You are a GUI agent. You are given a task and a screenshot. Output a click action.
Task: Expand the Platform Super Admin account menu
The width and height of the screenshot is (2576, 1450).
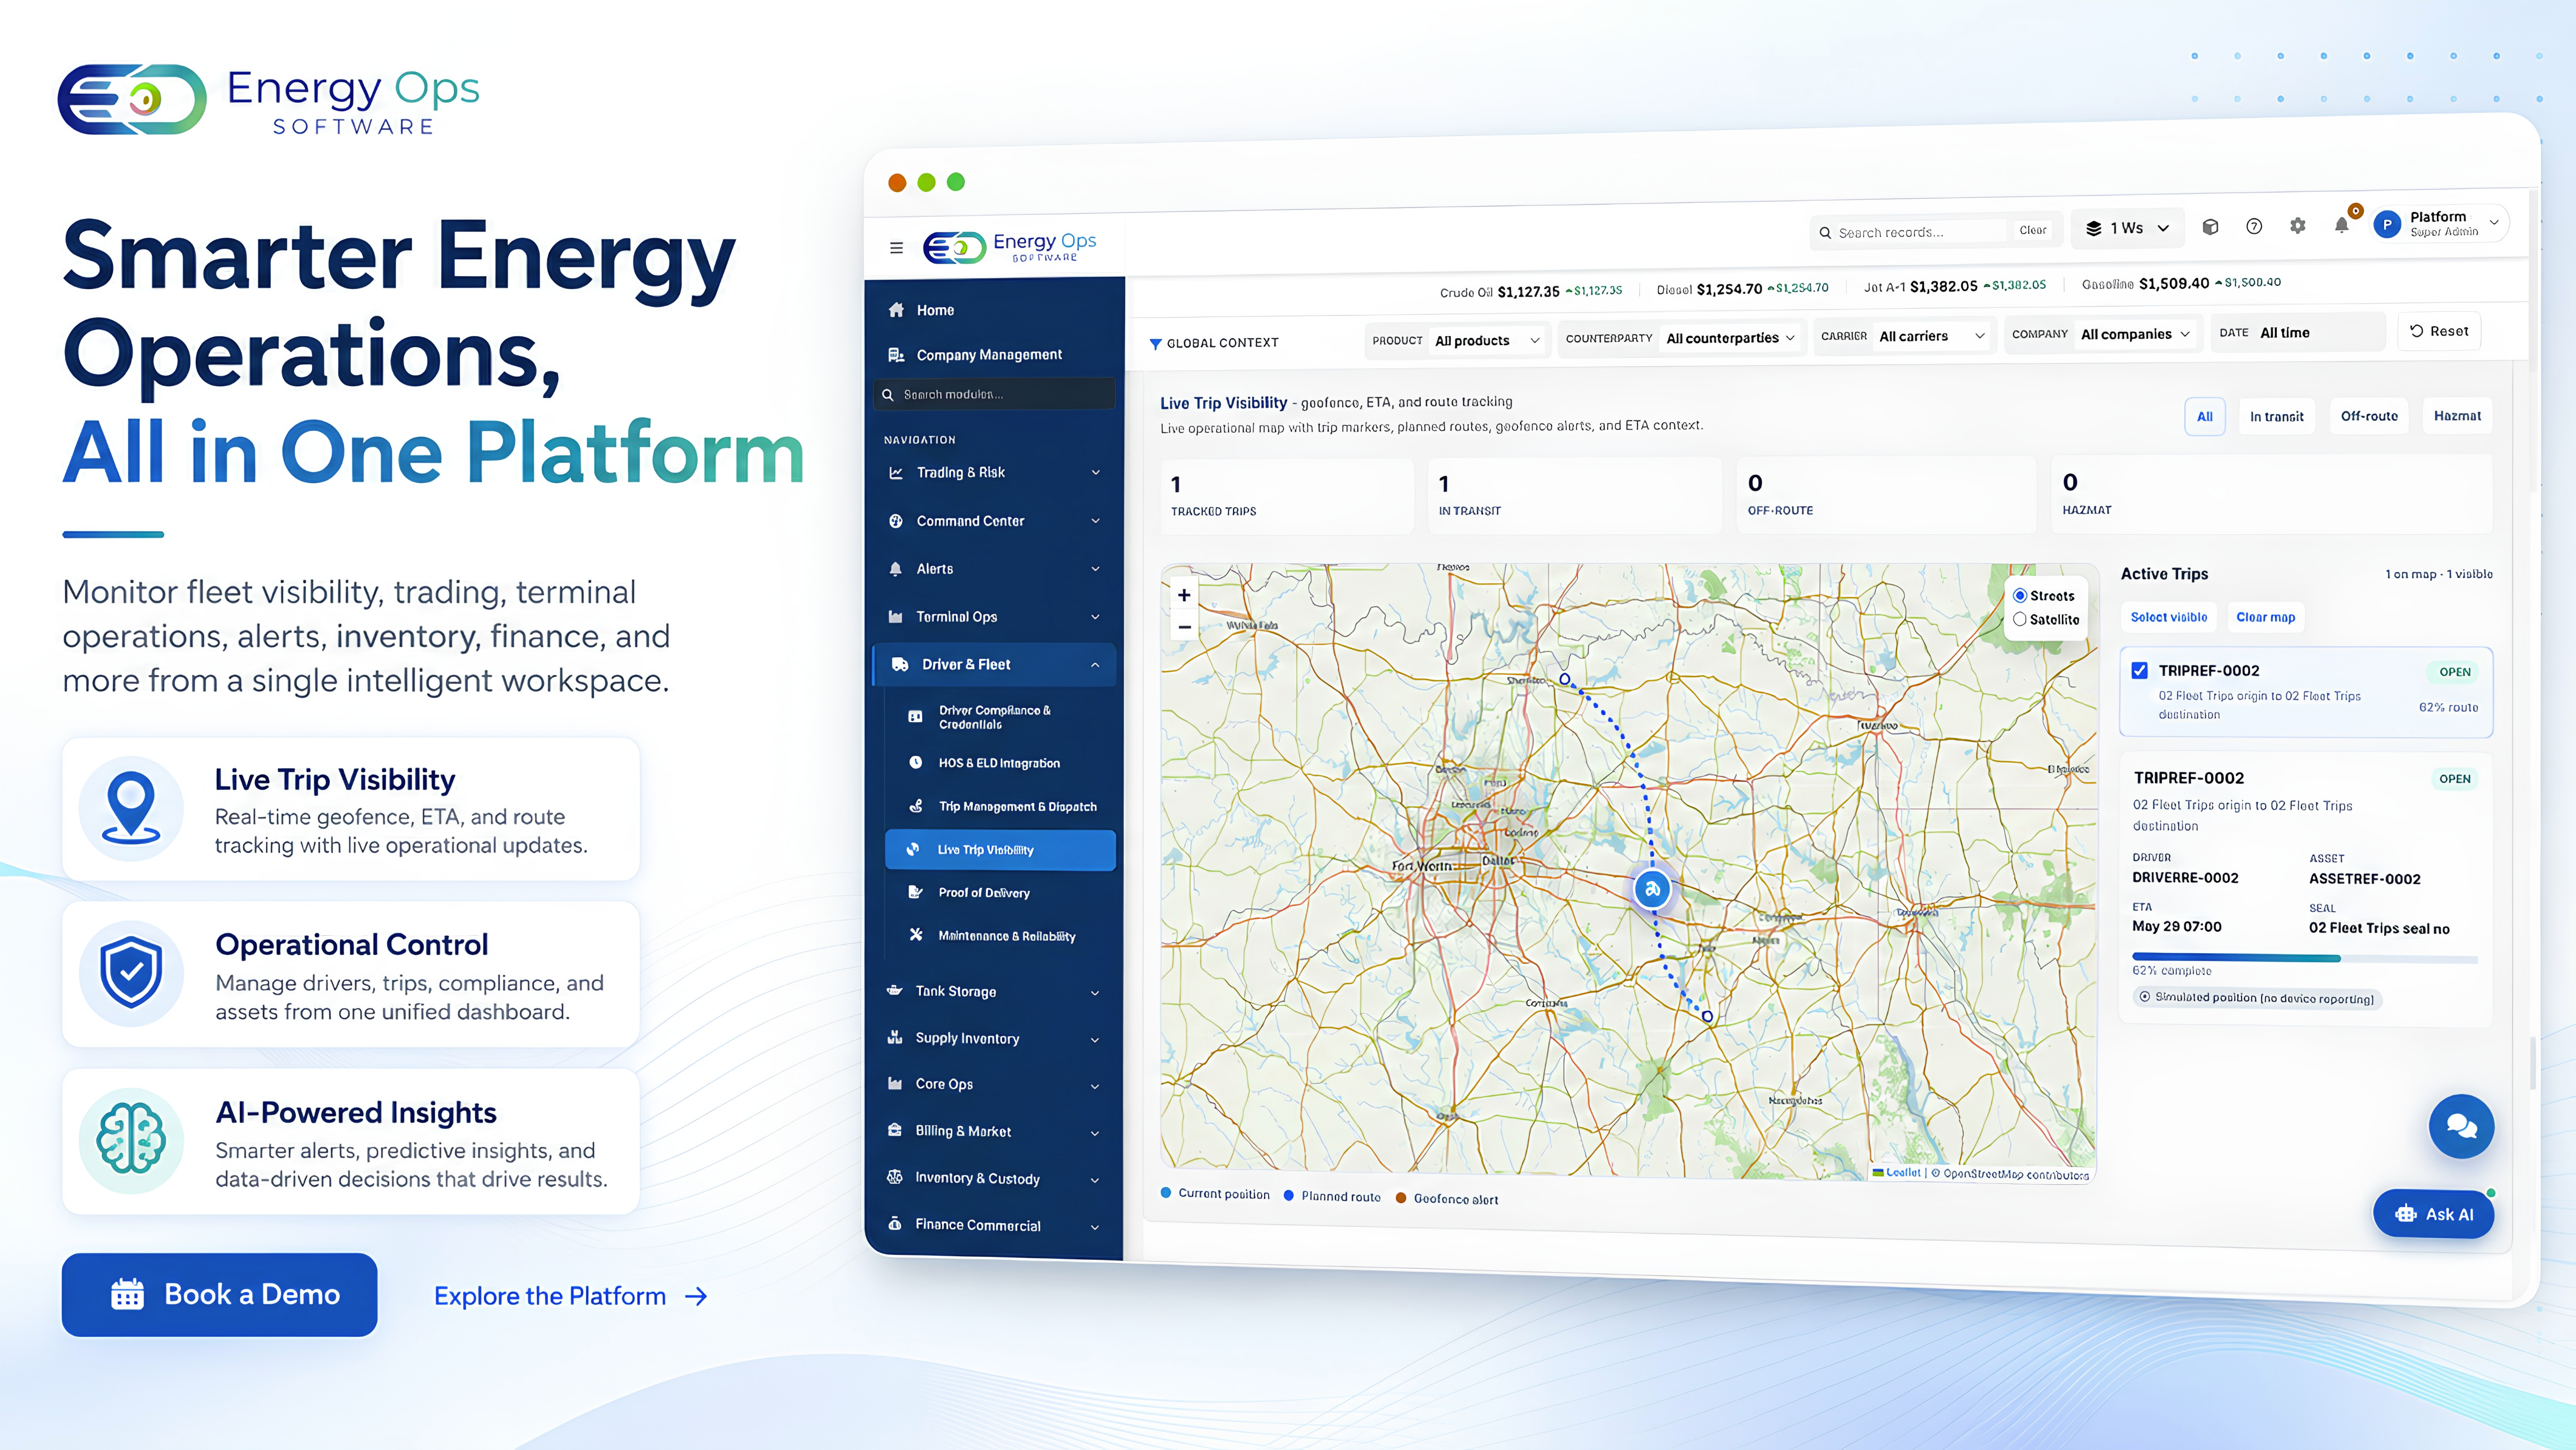2495,222
